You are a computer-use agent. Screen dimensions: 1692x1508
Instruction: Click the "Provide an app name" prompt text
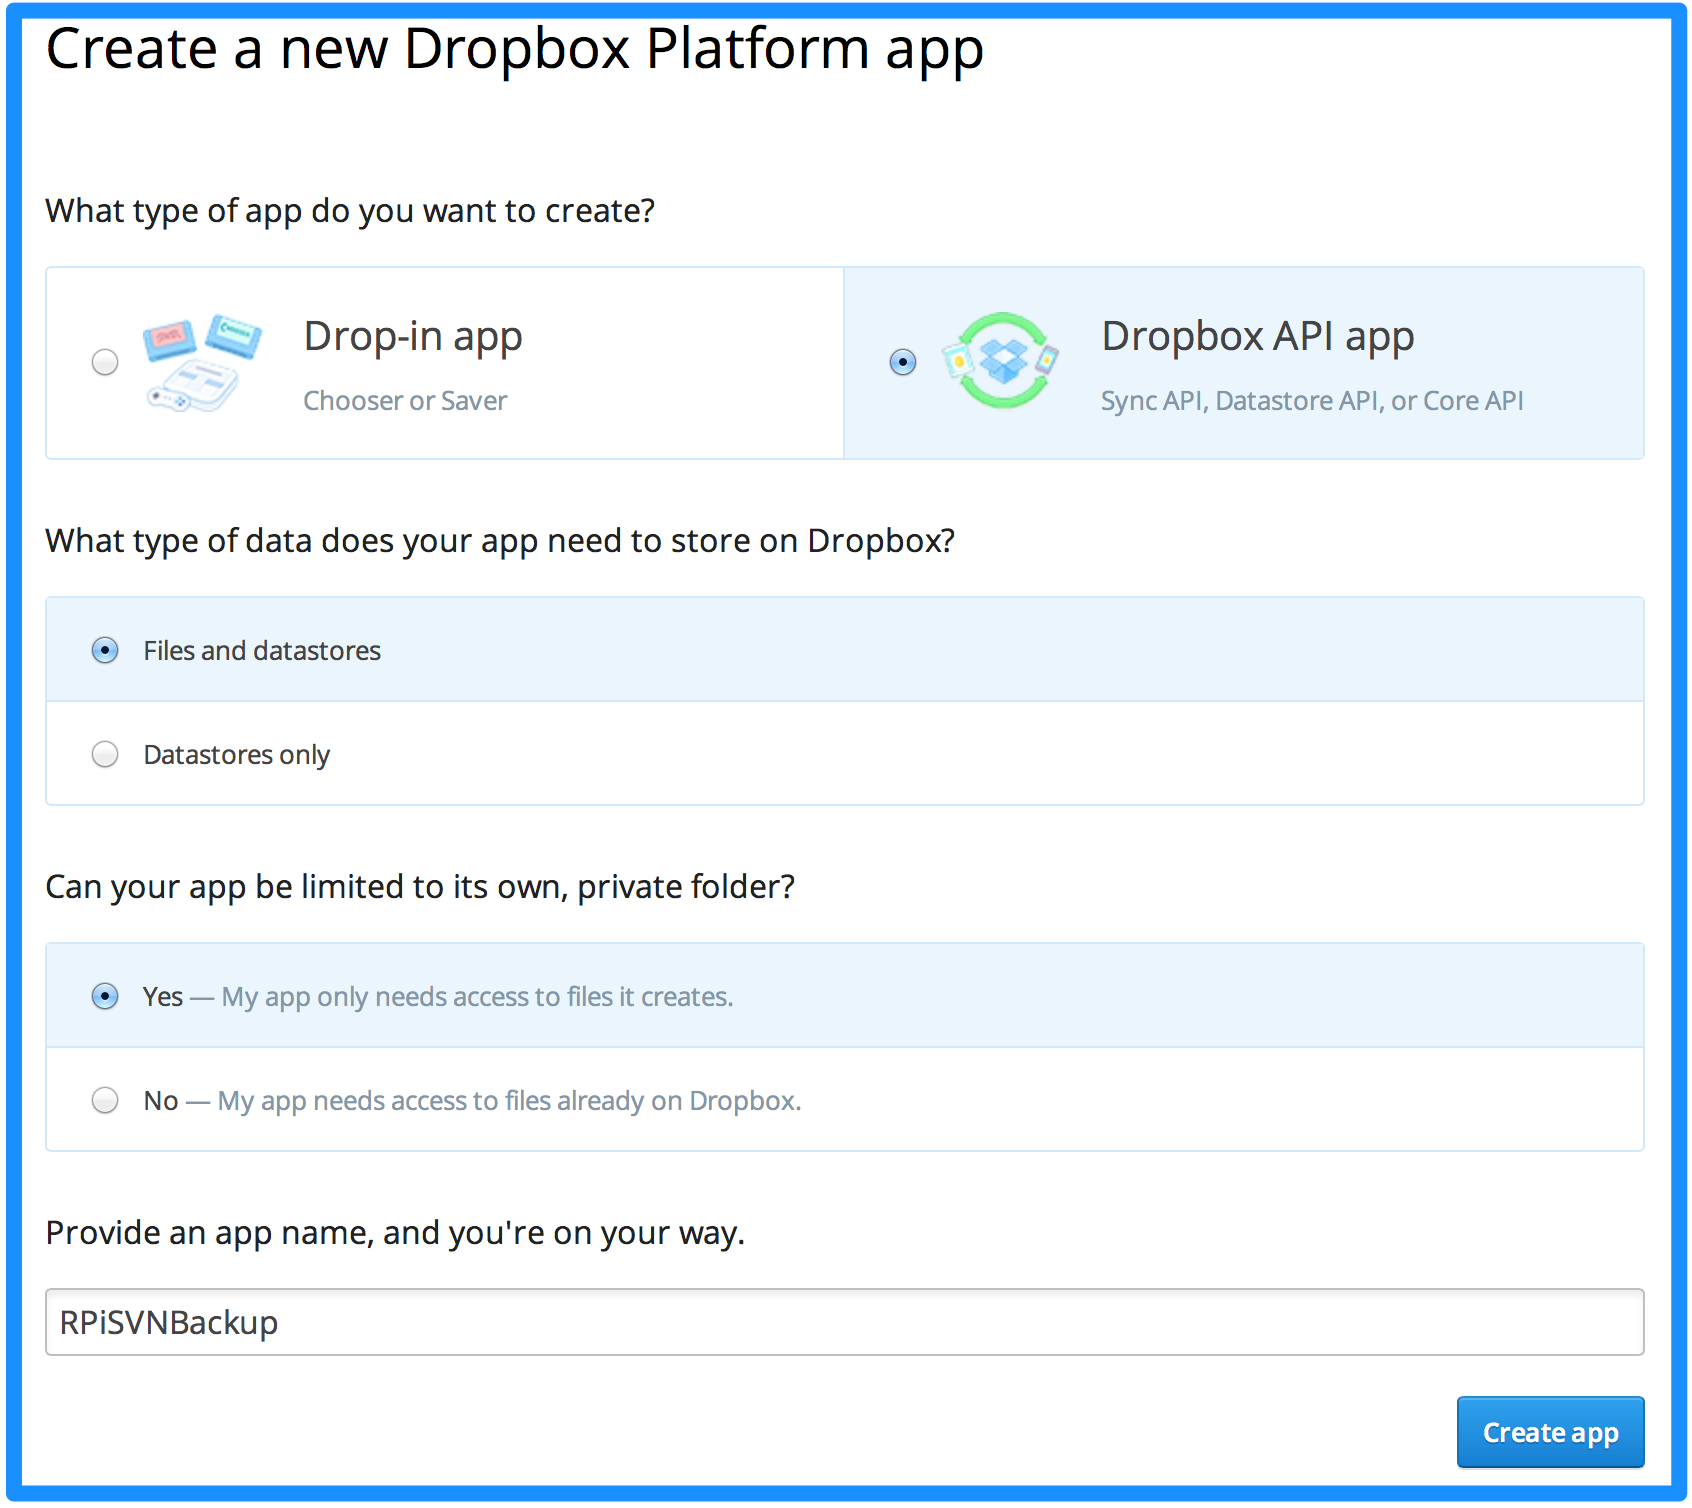395,1233
